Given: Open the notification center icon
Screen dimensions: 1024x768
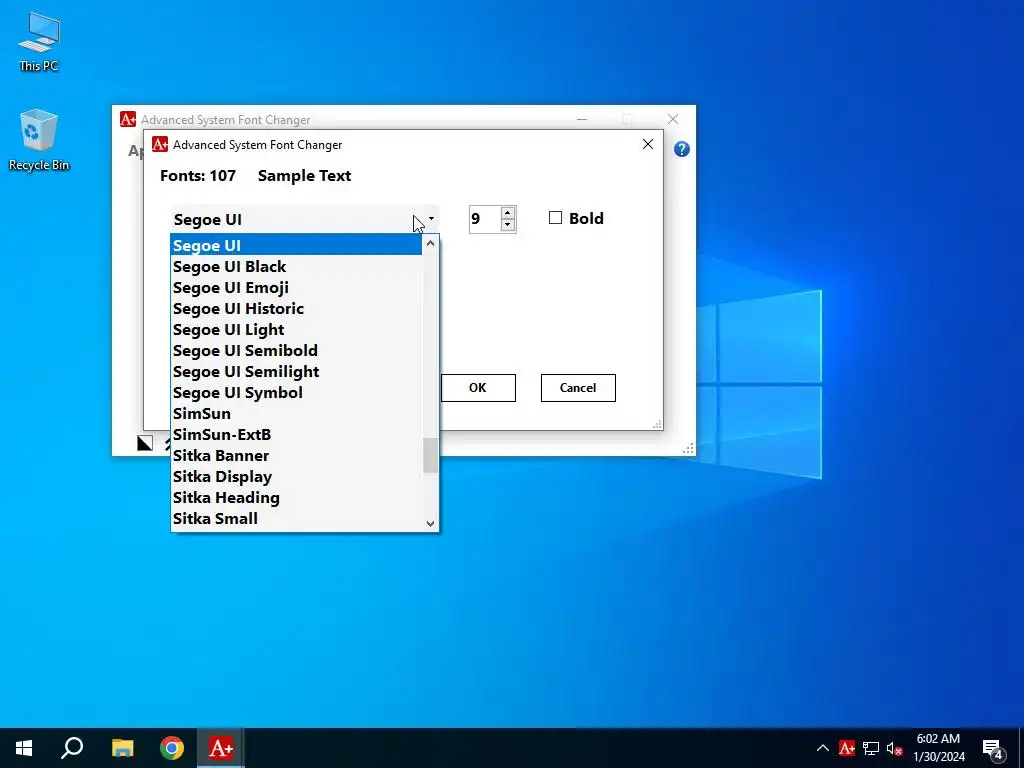Looking at the screenshot, I should pyautogui.click(x=993, y=749).
